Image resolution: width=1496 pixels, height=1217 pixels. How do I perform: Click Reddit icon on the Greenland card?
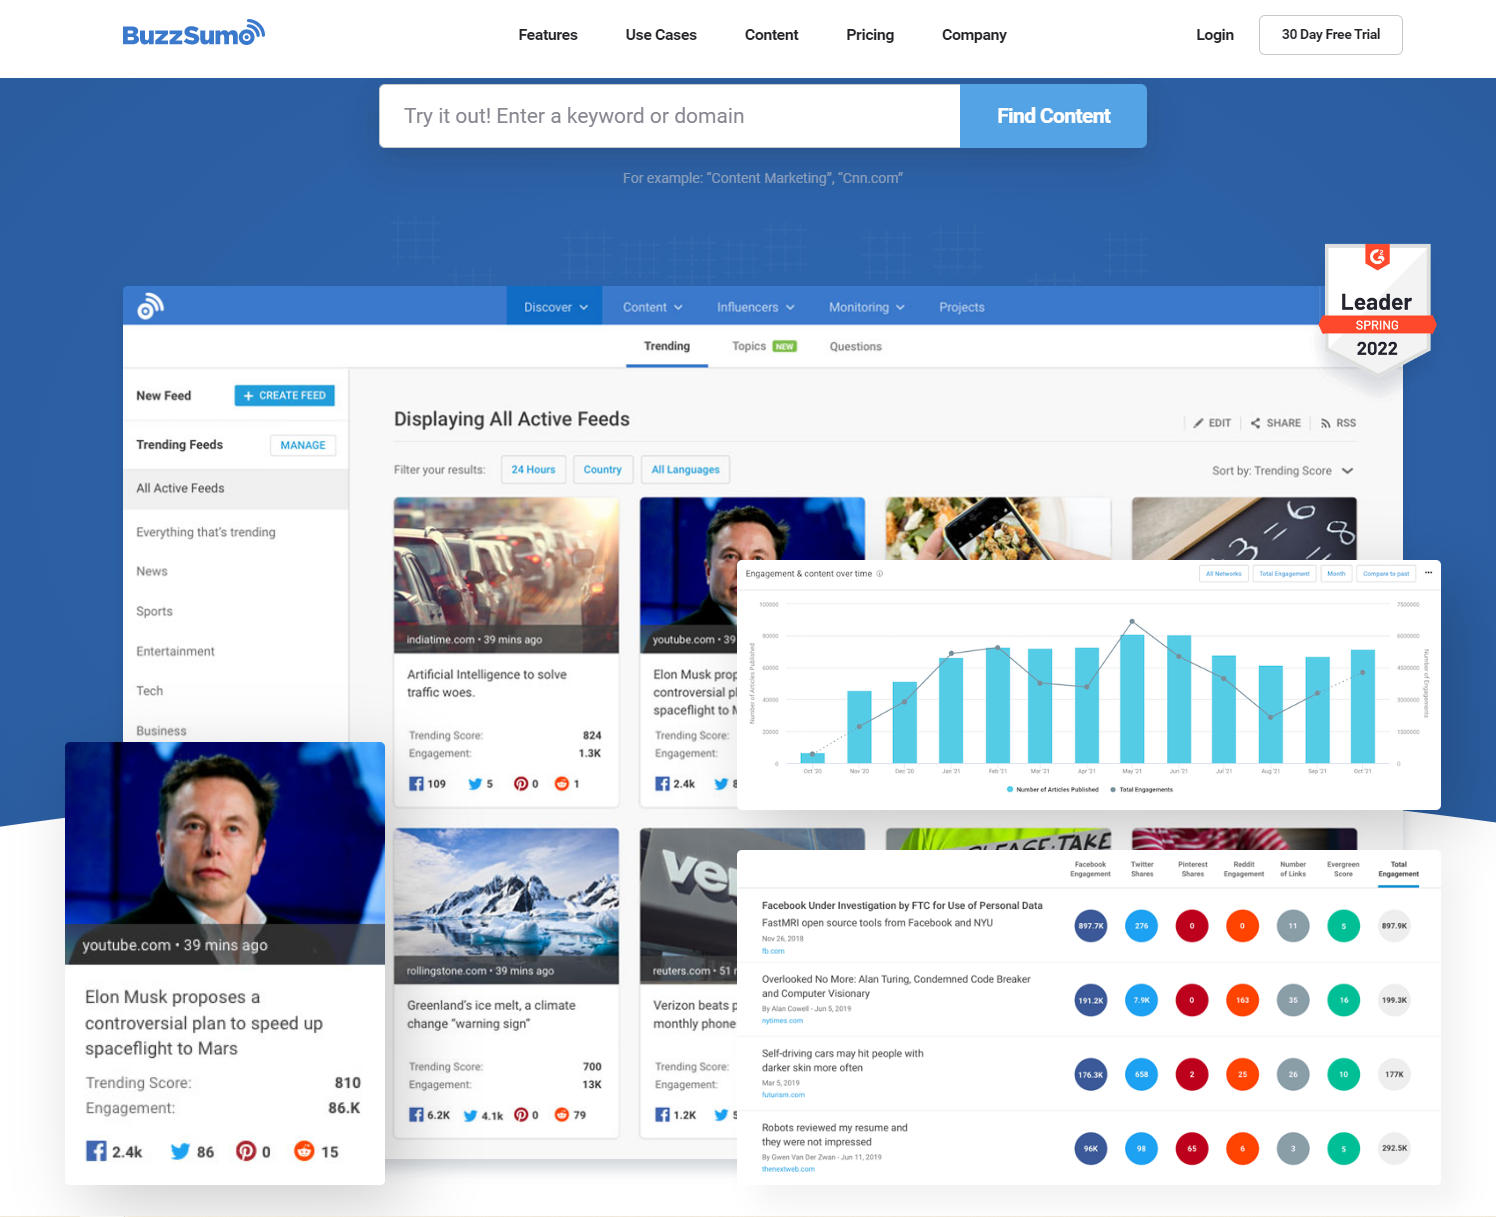pos(562,1115)
